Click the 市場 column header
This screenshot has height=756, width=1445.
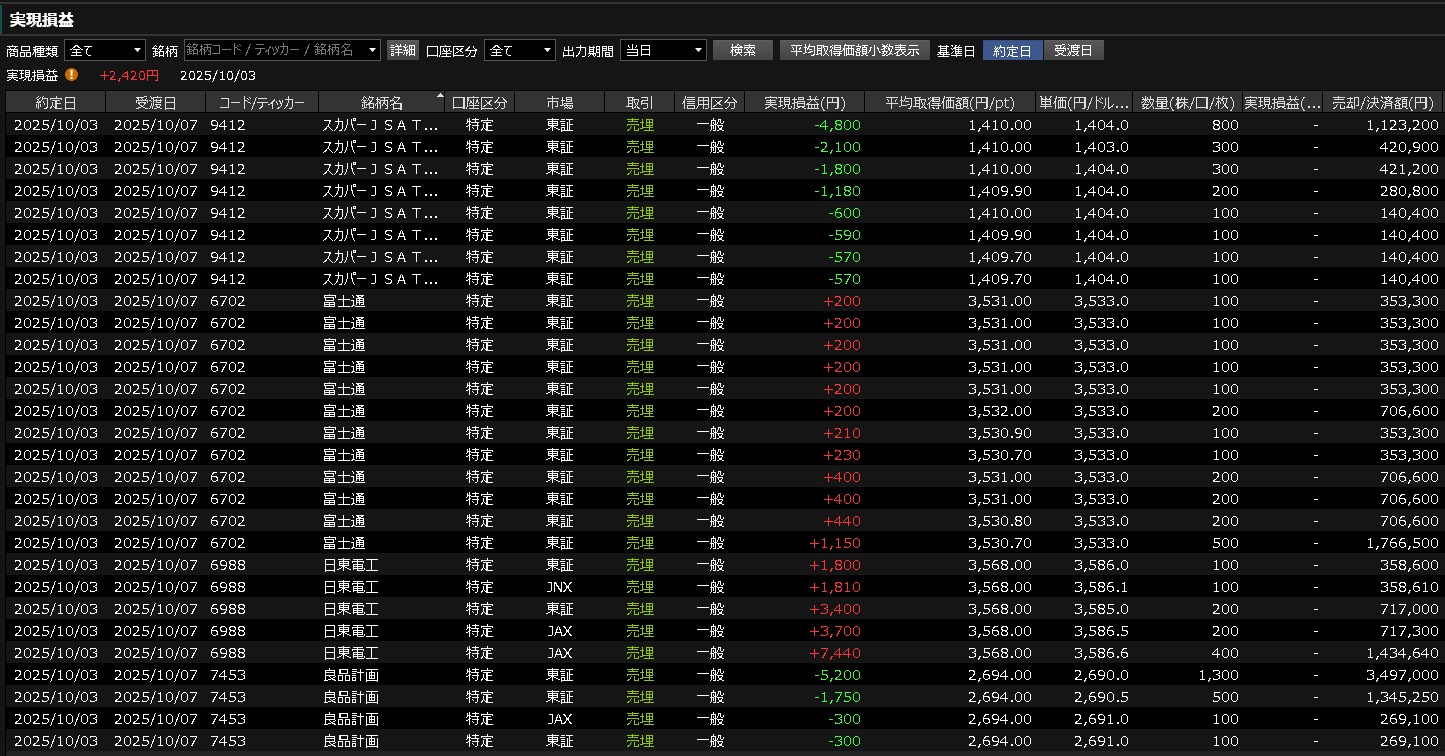point(559,103)
